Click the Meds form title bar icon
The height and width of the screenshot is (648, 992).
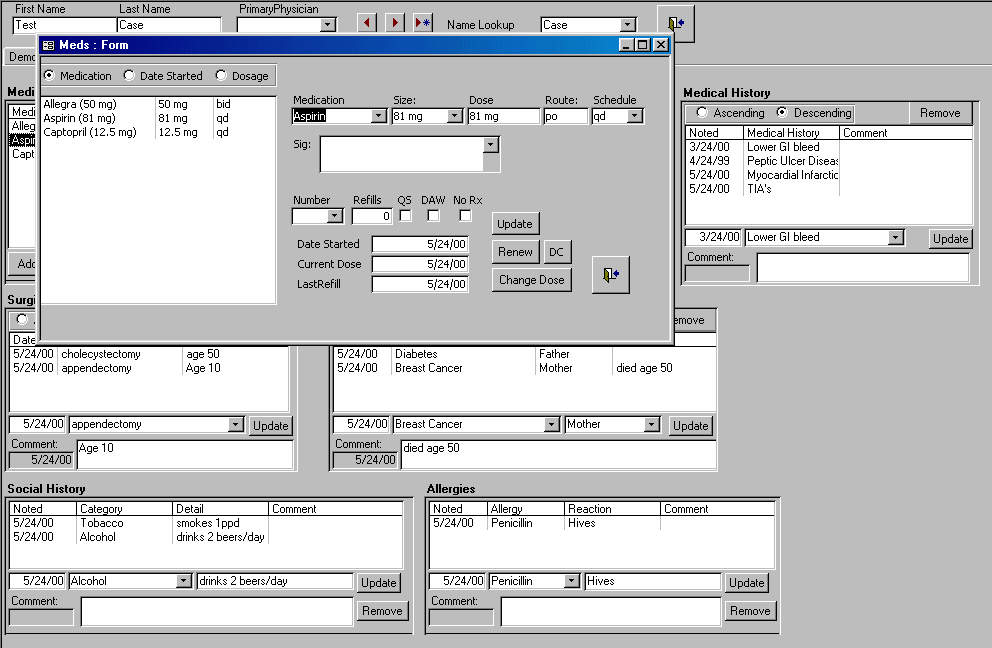[x=48, y=45]
